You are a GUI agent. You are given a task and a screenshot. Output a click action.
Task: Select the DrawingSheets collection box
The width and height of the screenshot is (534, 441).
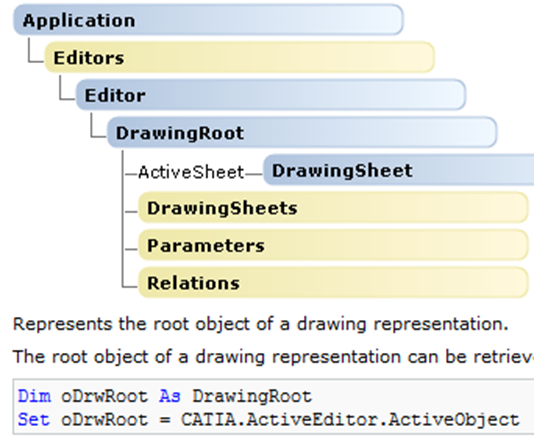[333, 208]
